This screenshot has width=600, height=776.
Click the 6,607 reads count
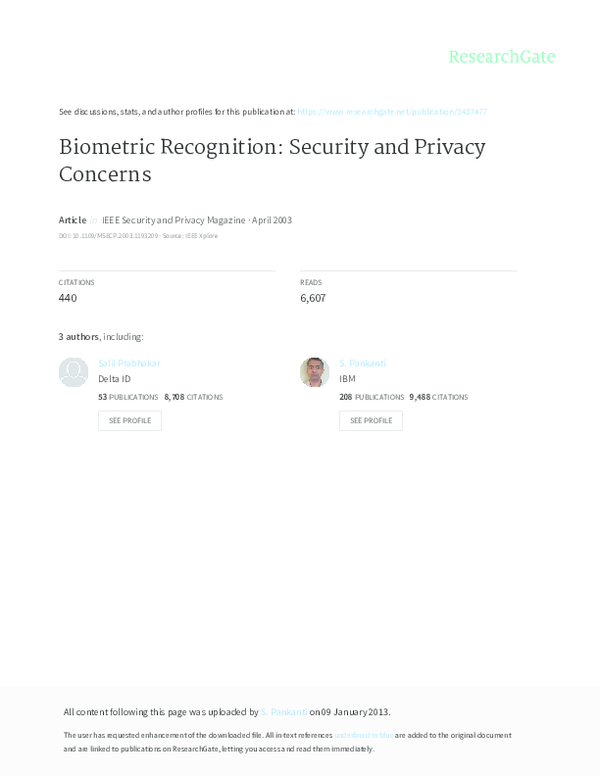[313, 298]
